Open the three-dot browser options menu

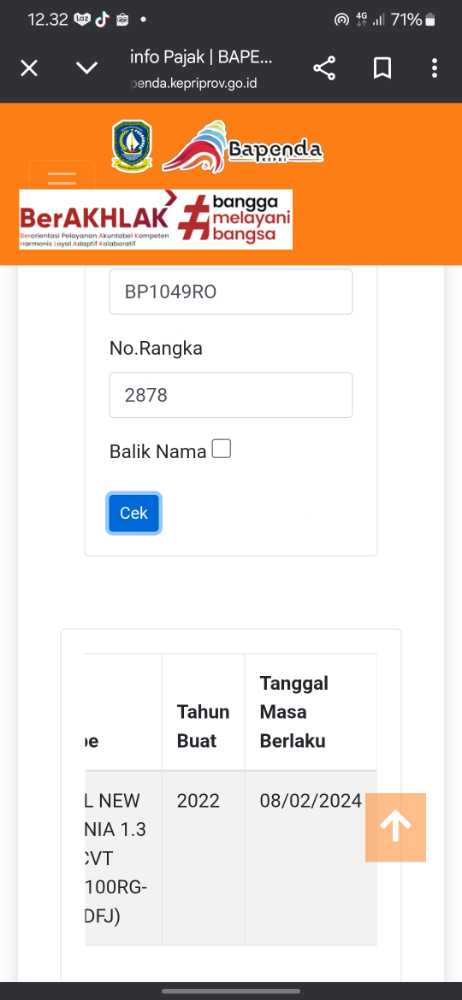tap(435, 68)
